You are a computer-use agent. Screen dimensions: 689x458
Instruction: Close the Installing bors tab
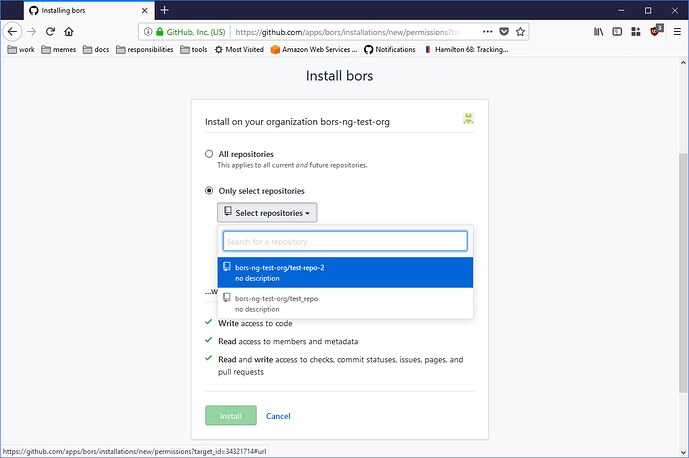pyautogui.click(x=145, y=11)
